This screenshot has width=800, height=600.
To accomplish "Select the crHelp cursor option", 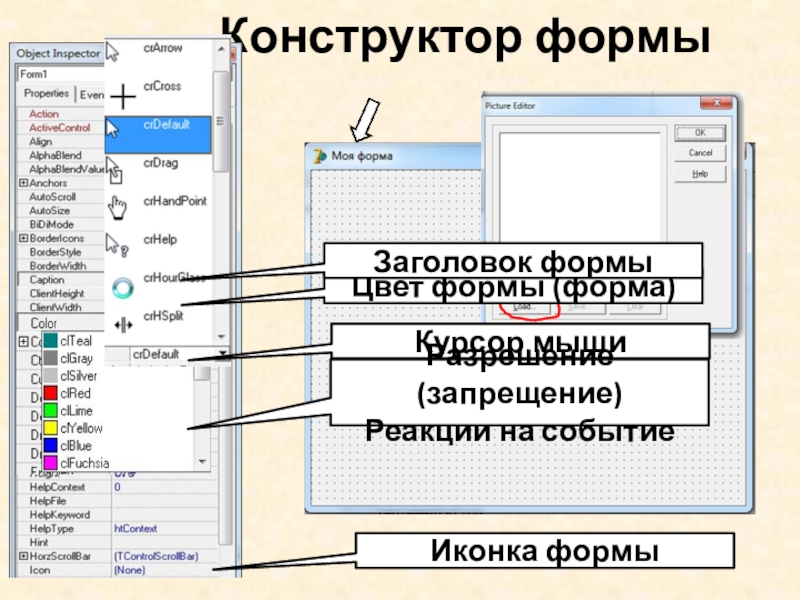I will [158, 248].
